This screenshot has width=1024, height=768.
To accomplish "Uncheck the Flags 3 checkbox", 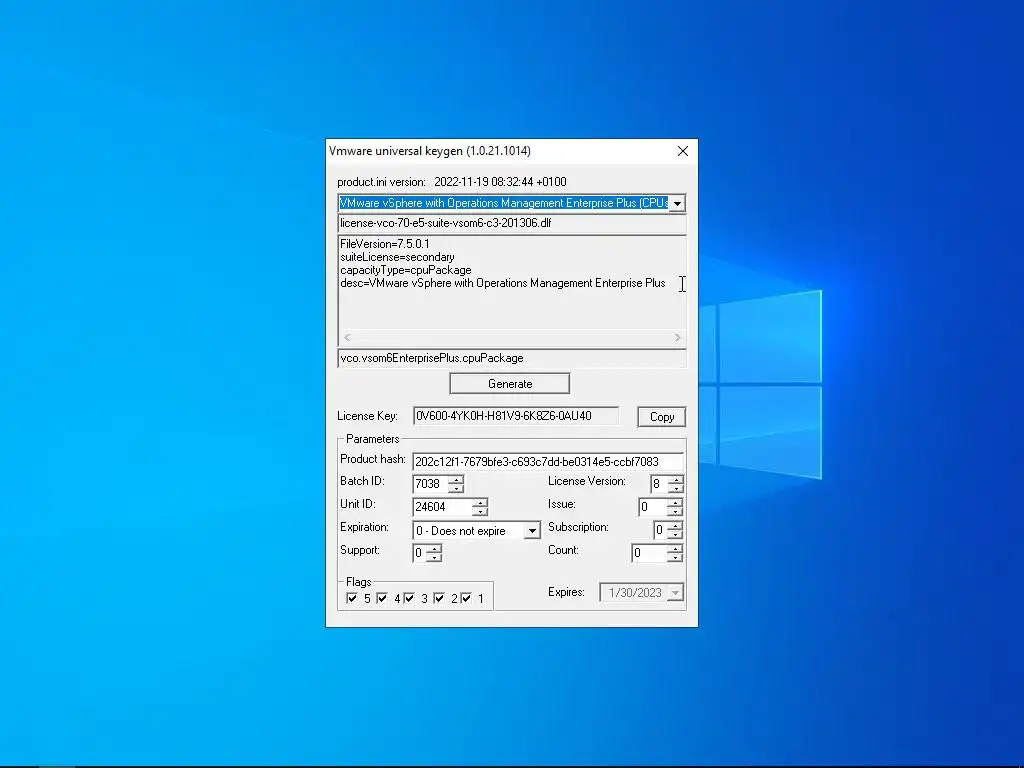I will [x=409, y=598].
